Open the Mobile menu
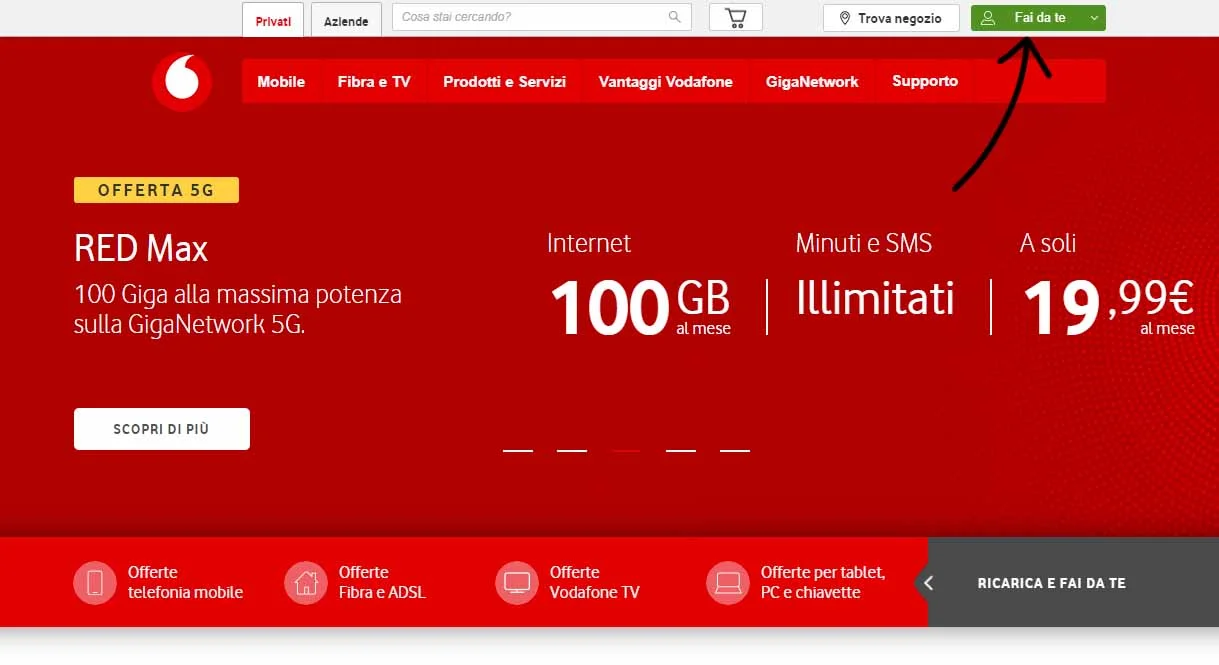Image resolution: width=1219 pixels, height=665 pixels. click(x=281, y=82)
